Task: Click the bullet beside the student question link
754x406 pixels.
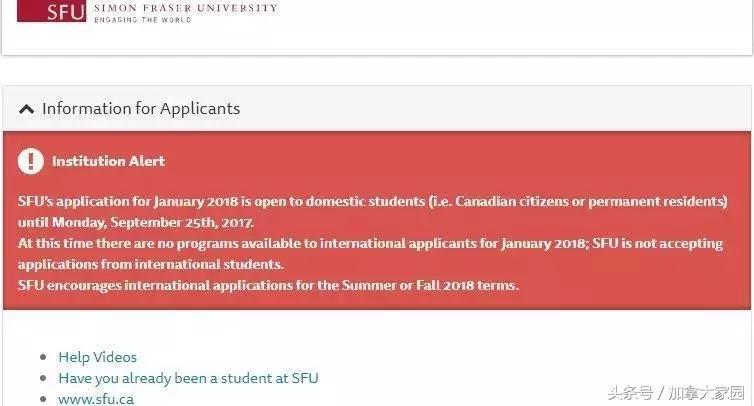Action: [x=42, y=379]
